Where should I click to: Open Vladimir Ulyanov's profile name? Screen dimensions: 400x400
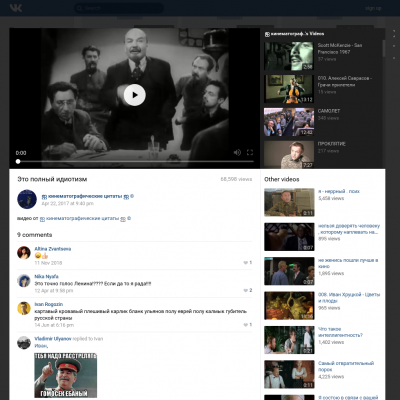click(x=53, y=339)
